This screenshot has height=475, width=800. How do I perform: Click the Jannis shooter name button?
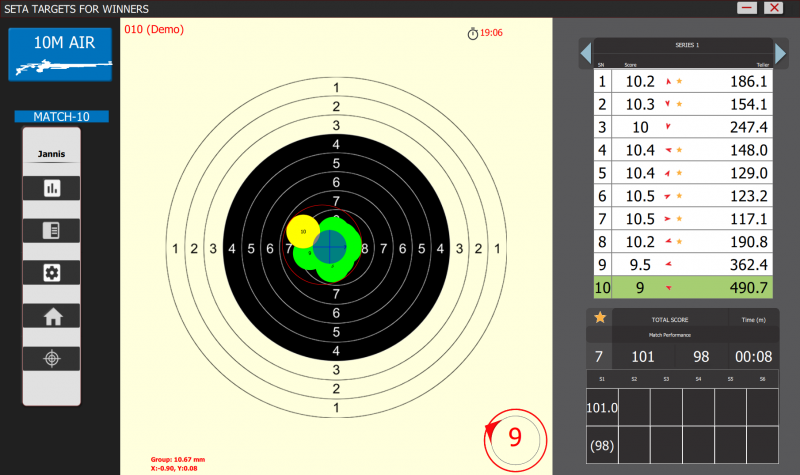pyautogui.click(x=51, y=155)
